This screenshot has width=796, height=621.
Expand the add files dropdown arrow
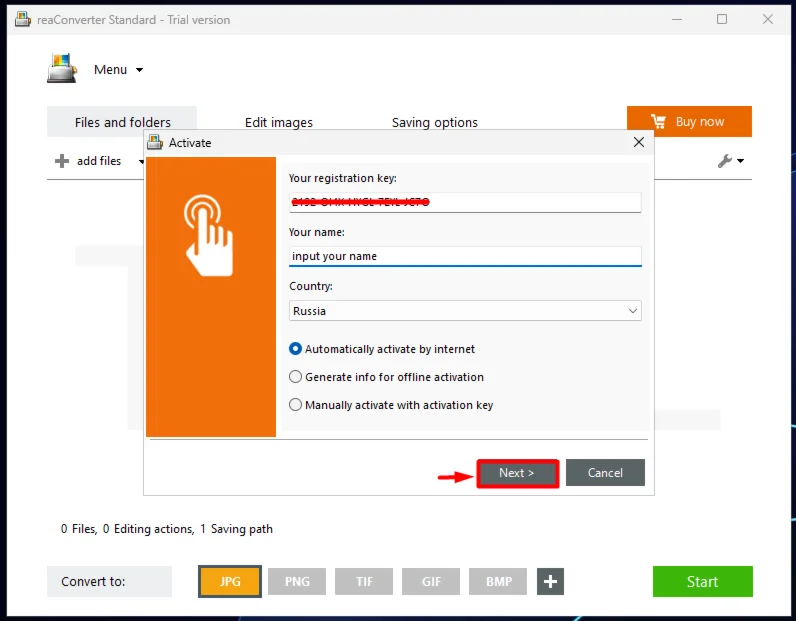click(x=141, y=162)
